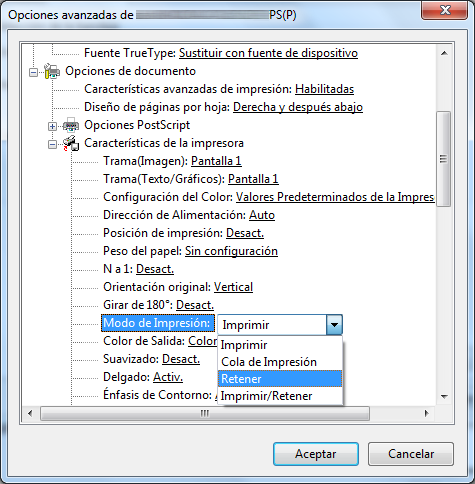Click Desact. value for N a 1
This screenshot has width=475, height=484.
[x=155, y=269]
